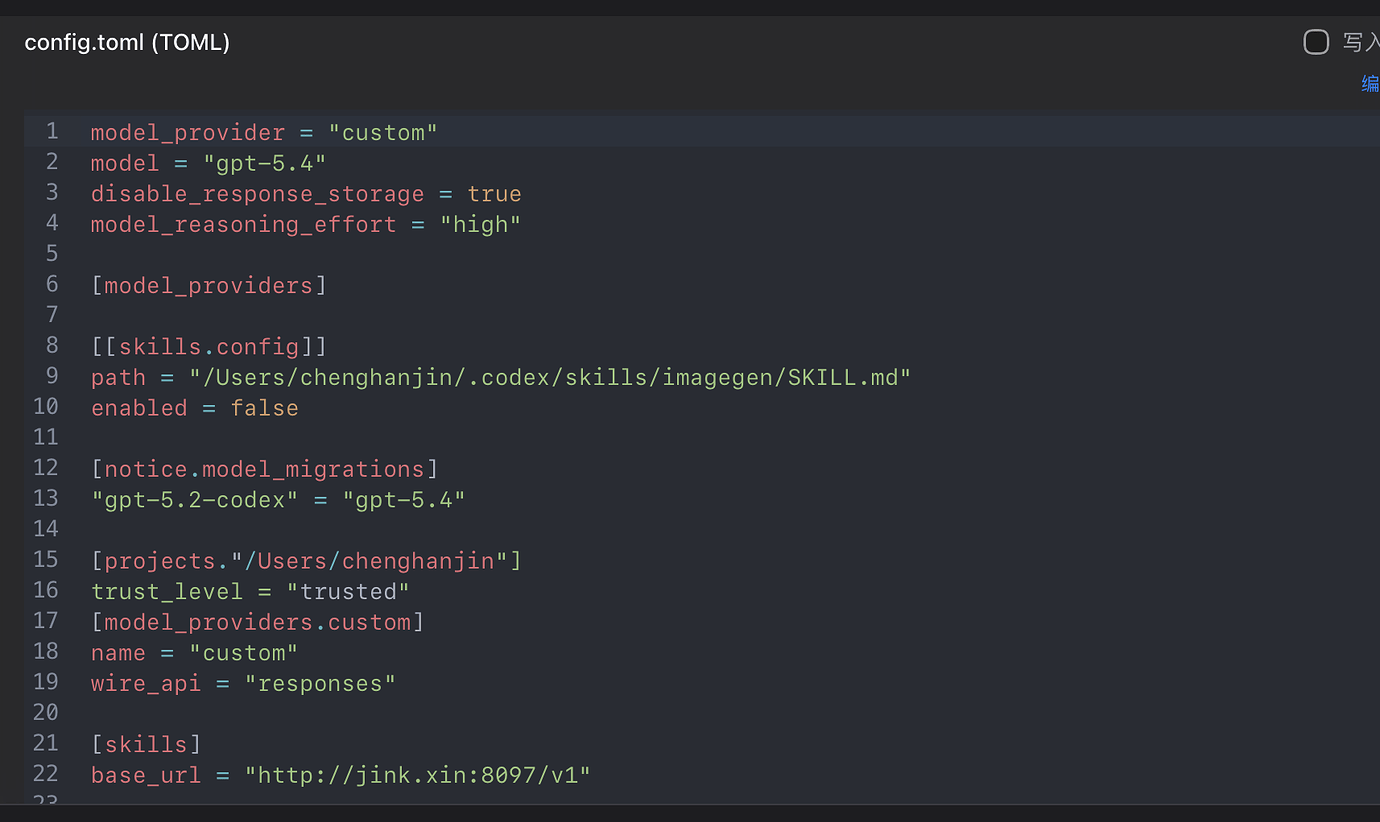
Task: Click line number 7 in the gutter
Action: coord(52,315)
